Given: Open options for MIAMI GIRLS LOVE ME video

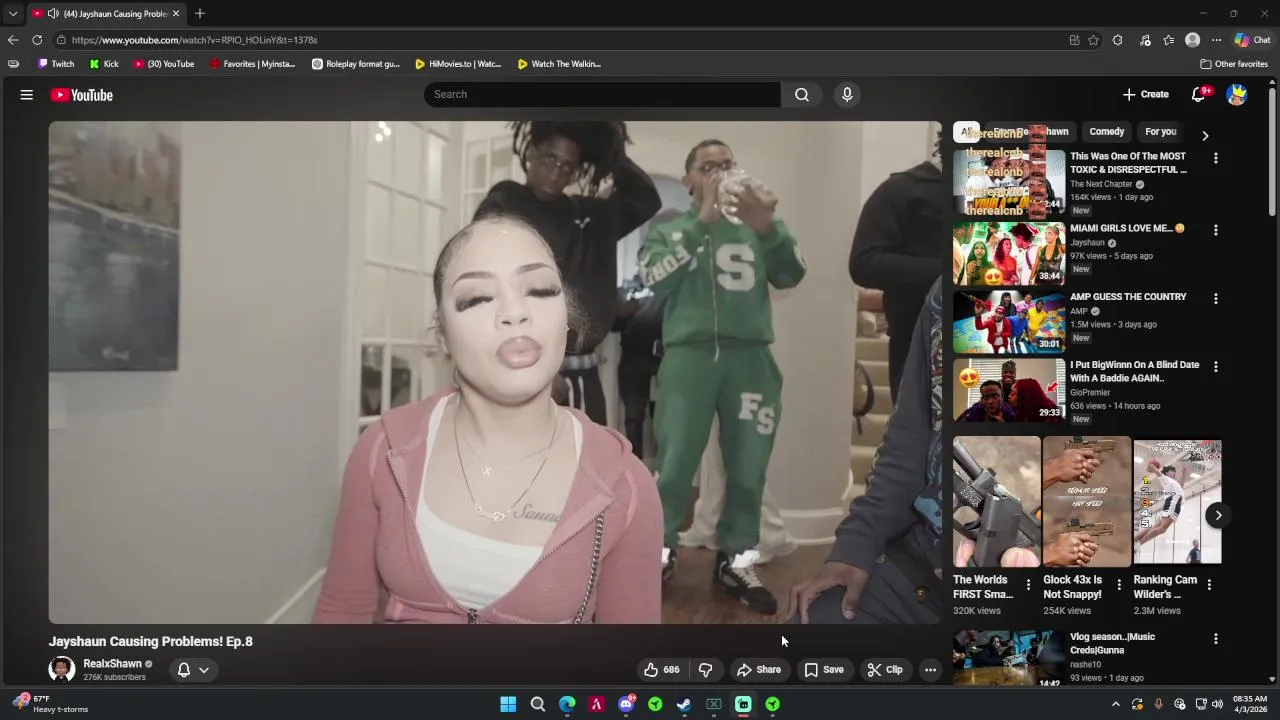Looking at the screenshot, I should (1216, 230).
